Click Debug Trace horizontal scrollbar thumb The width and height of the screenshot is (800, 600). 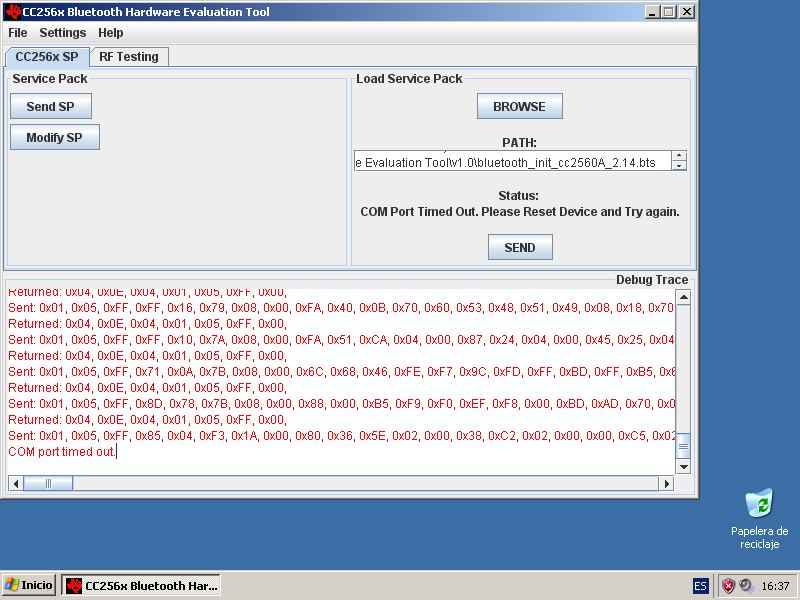pyautogui.click(x=48, y=483)
